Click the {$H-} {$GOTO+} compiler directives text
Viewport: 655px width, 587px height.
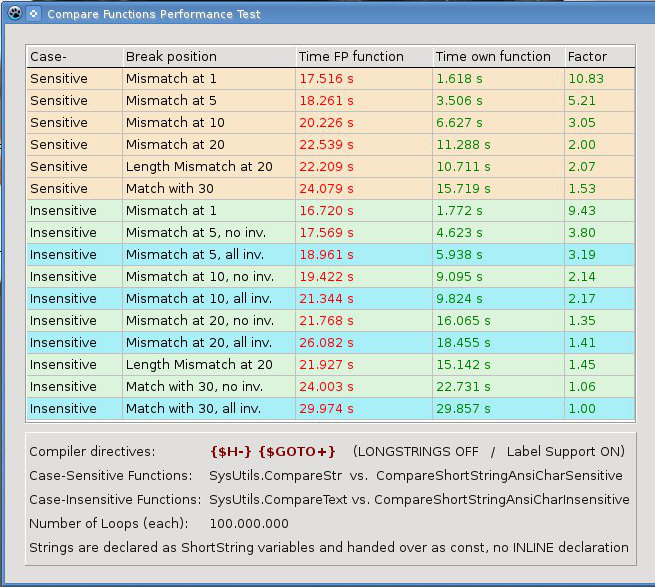[x=272, y=451]
